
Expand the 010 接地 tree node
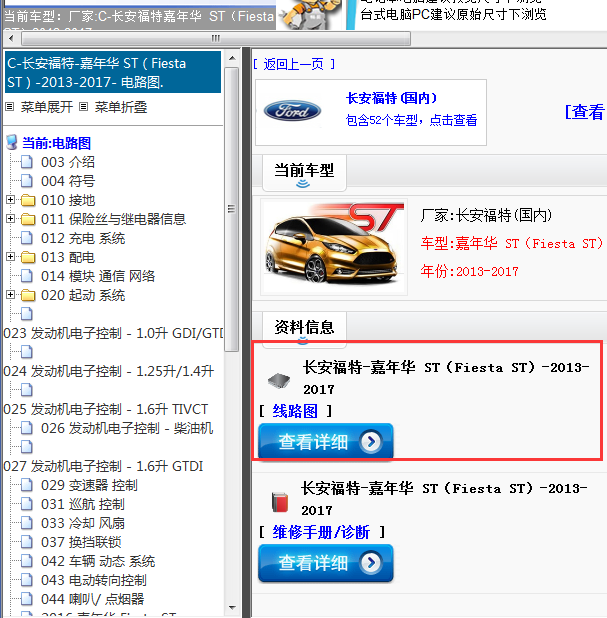[11, 200]
